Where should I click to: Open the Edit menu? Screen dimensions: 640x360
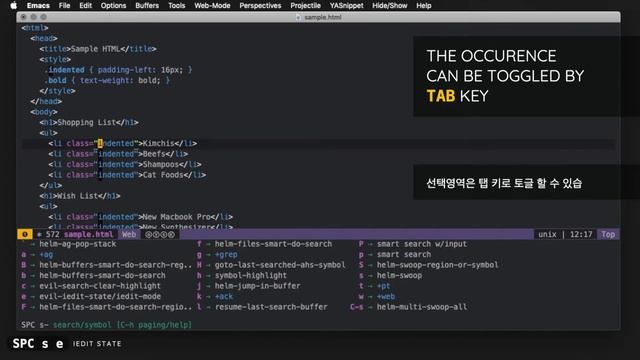[x=86, y=6]
